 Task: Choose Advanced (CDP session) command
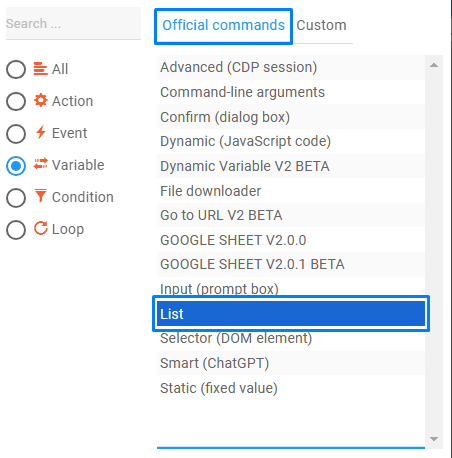(x=291, y=67)
